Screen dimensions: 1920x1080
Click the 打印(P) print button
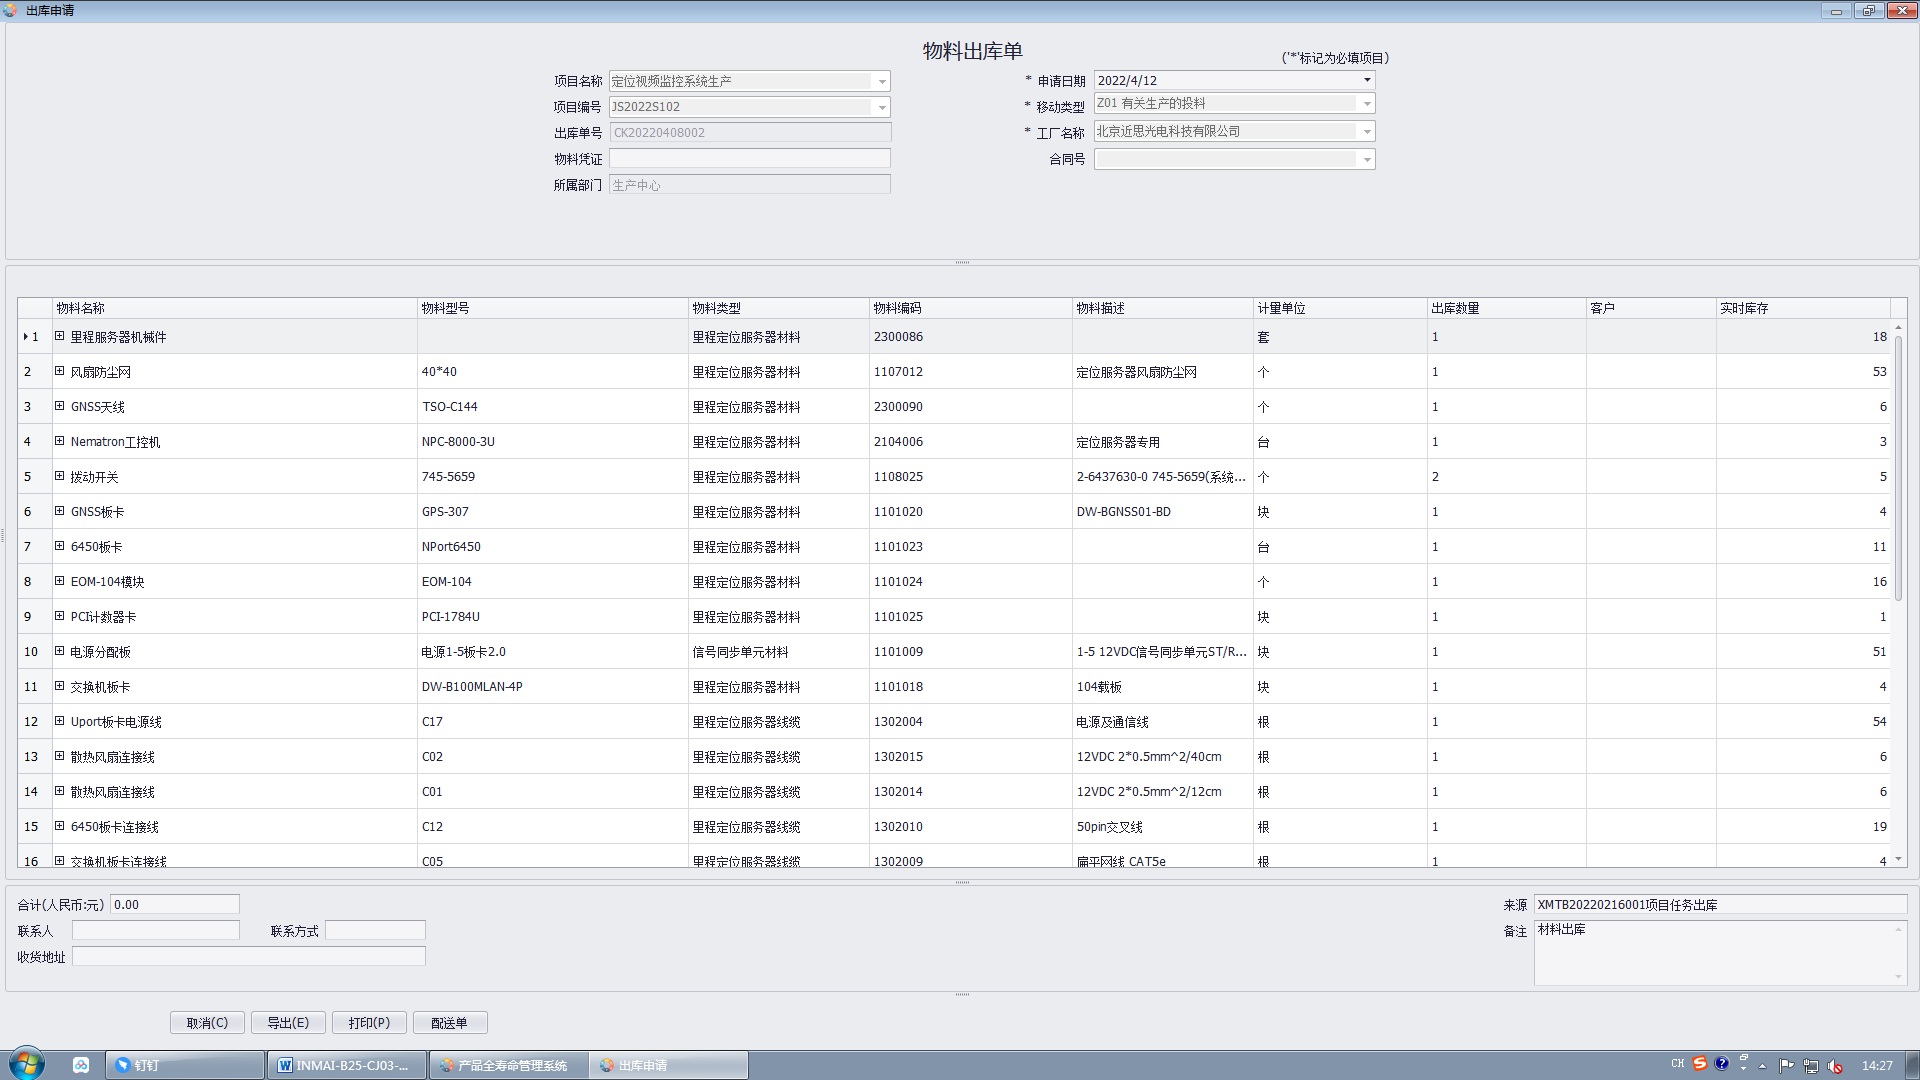(369, 1023)
